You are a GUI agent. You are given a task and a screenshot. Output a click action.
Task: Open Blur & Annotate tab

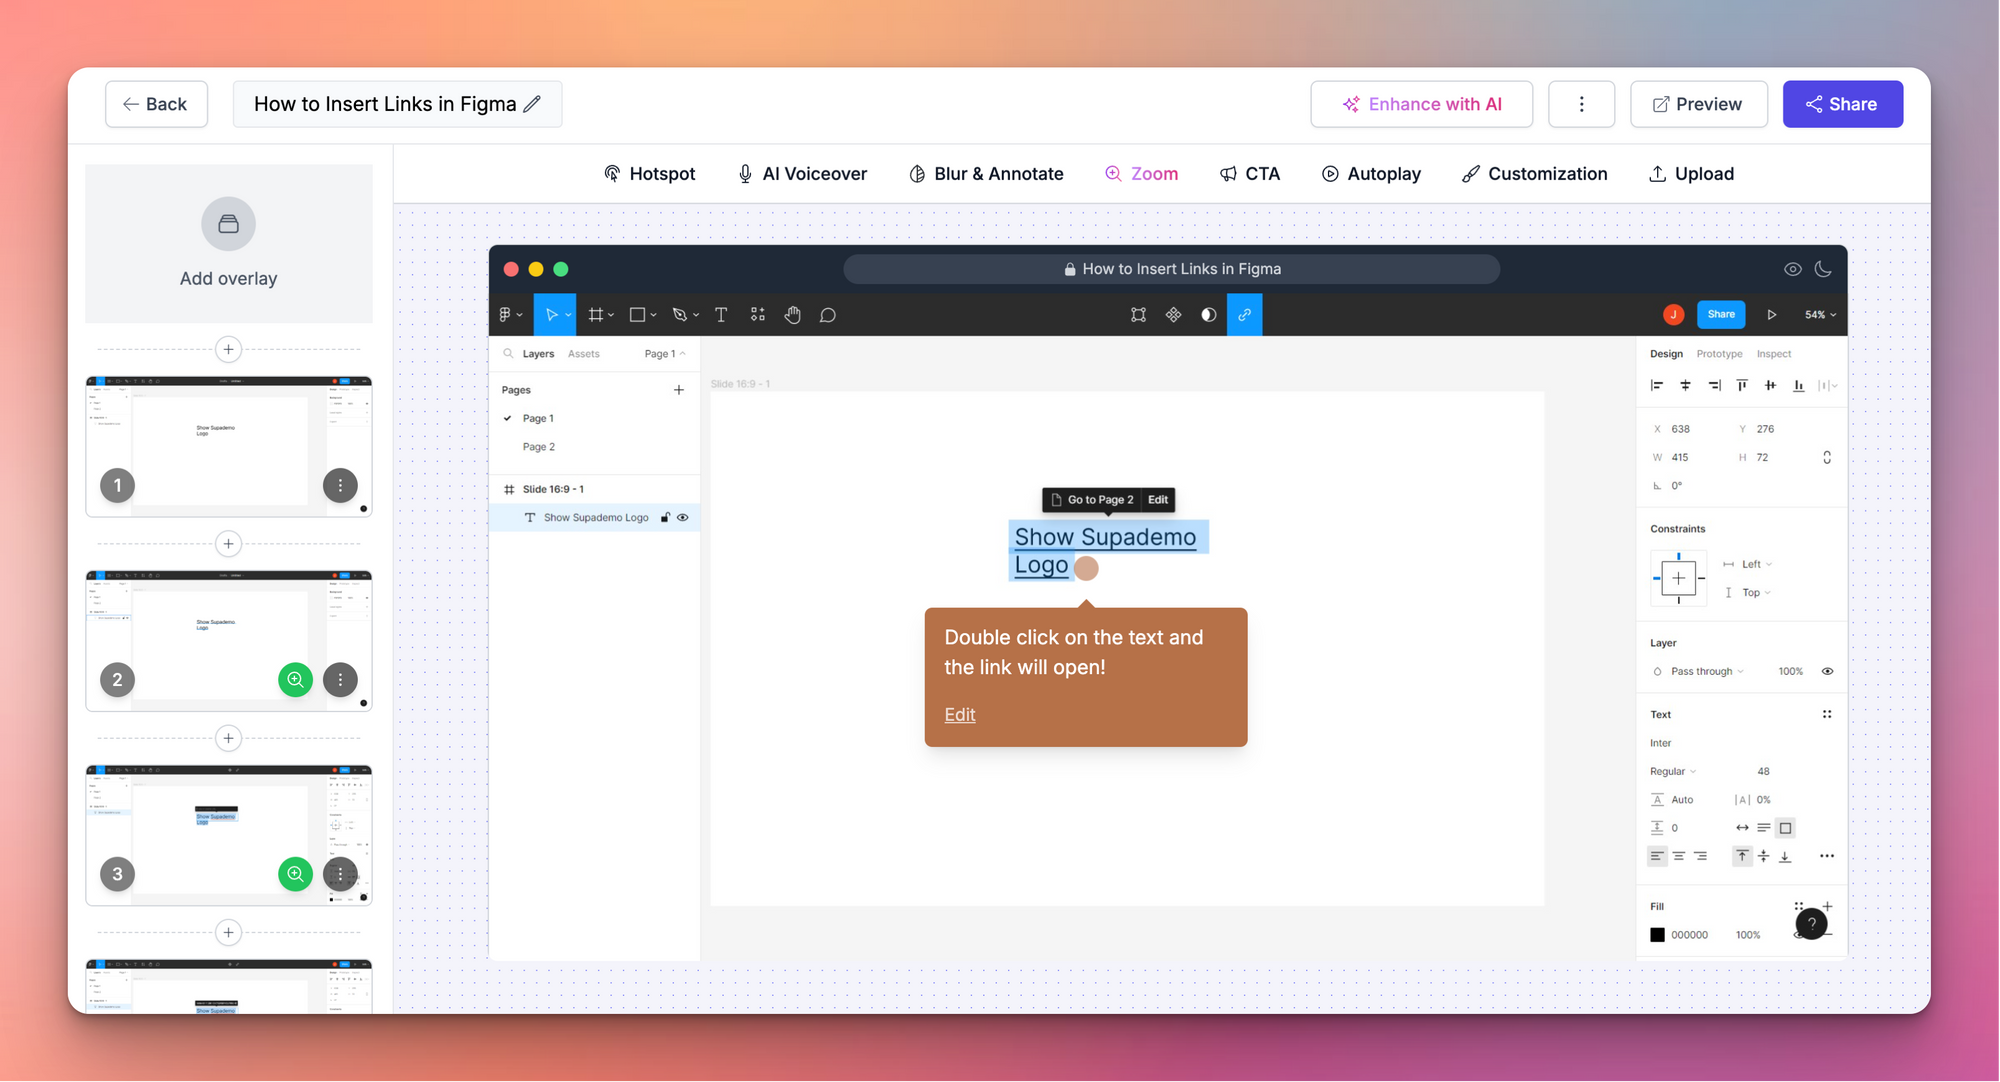pos(986,174)
